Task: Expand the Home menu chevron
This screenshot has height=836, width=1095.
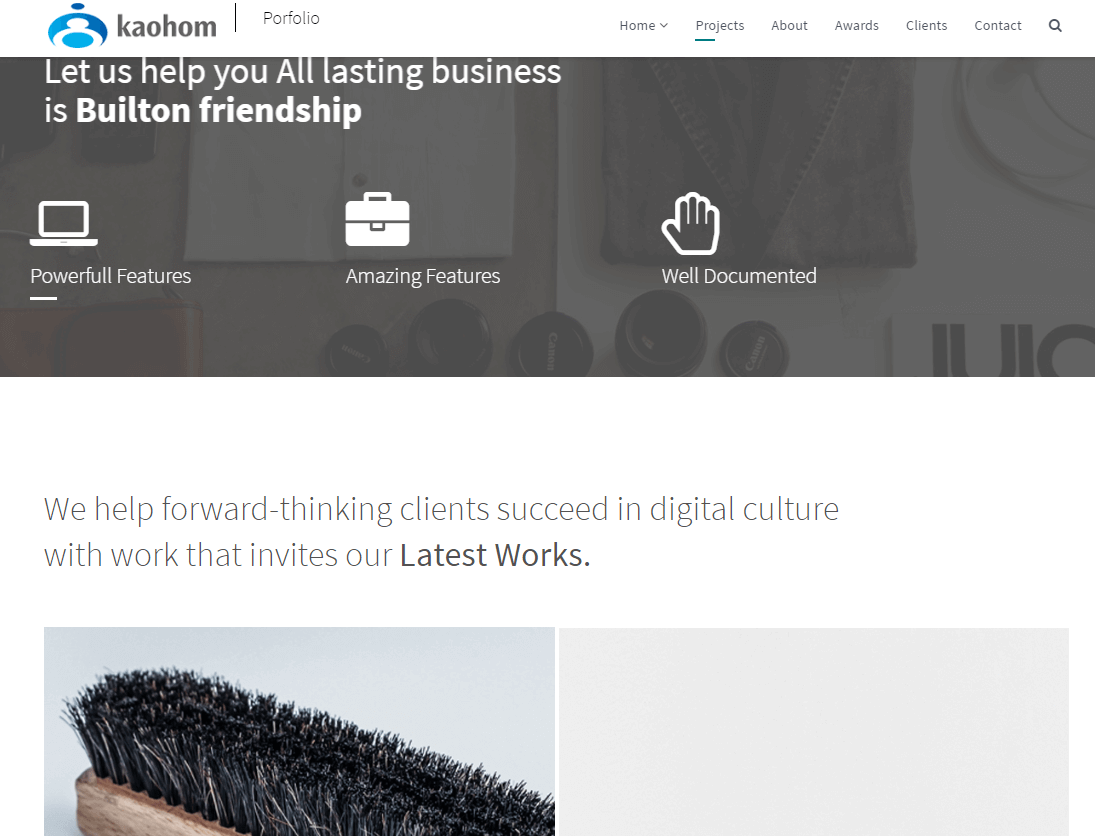Action: [x=664, y=26]
